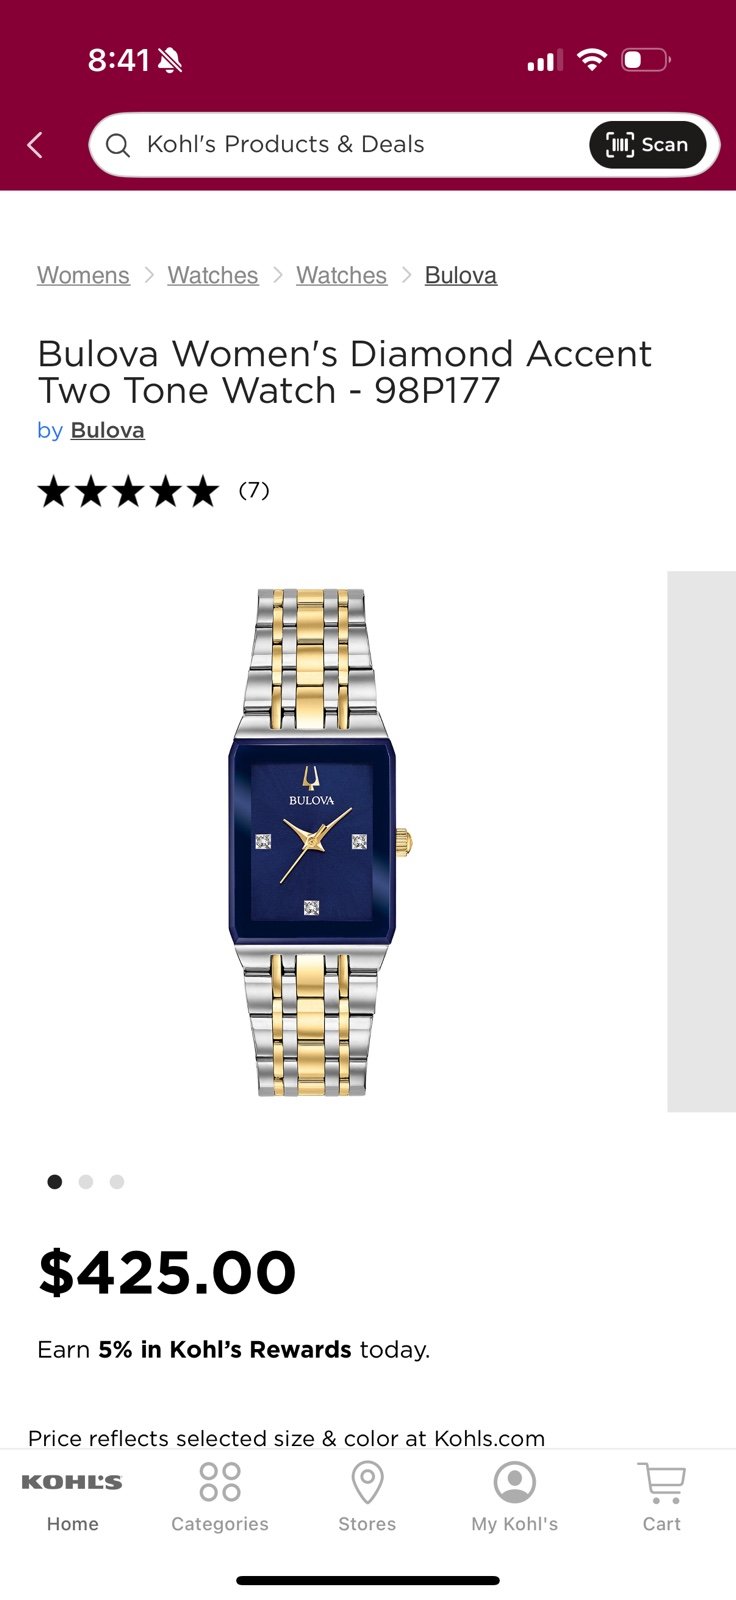Select the first image carousel dot
Image resolution: width=736 pixels, height=1600 pixels.
[55, 1182]
